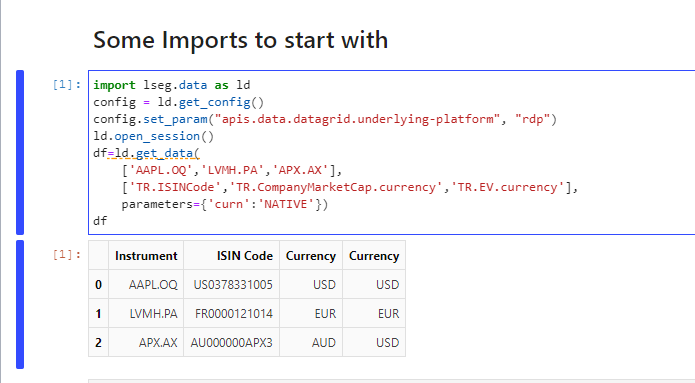Click row index 2 in output table
This screenshot has width=695, height=383.
[98, 342]
